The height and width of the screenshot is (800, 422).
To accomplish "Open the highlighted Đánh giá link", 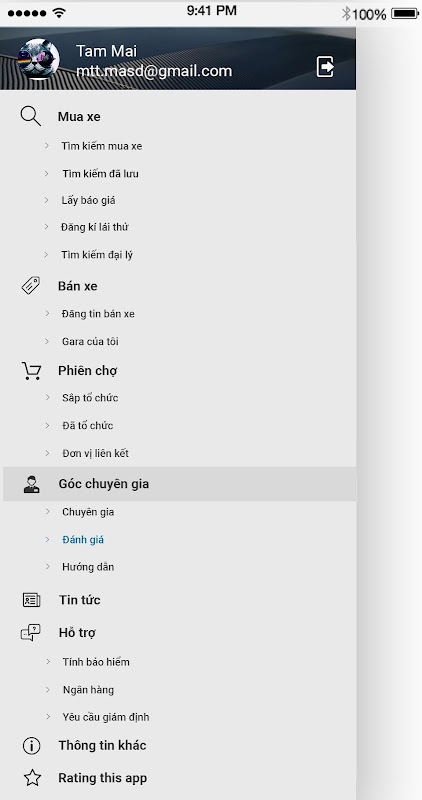I will [83, 539].
